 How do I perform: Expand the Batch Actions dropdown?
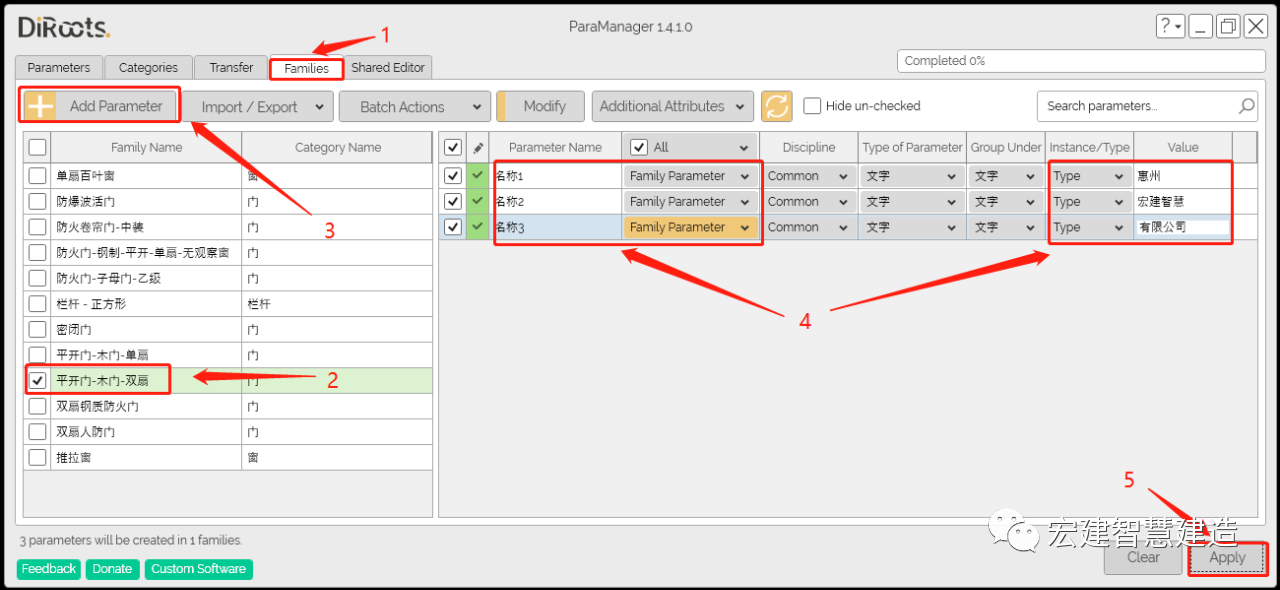point(415,107)
